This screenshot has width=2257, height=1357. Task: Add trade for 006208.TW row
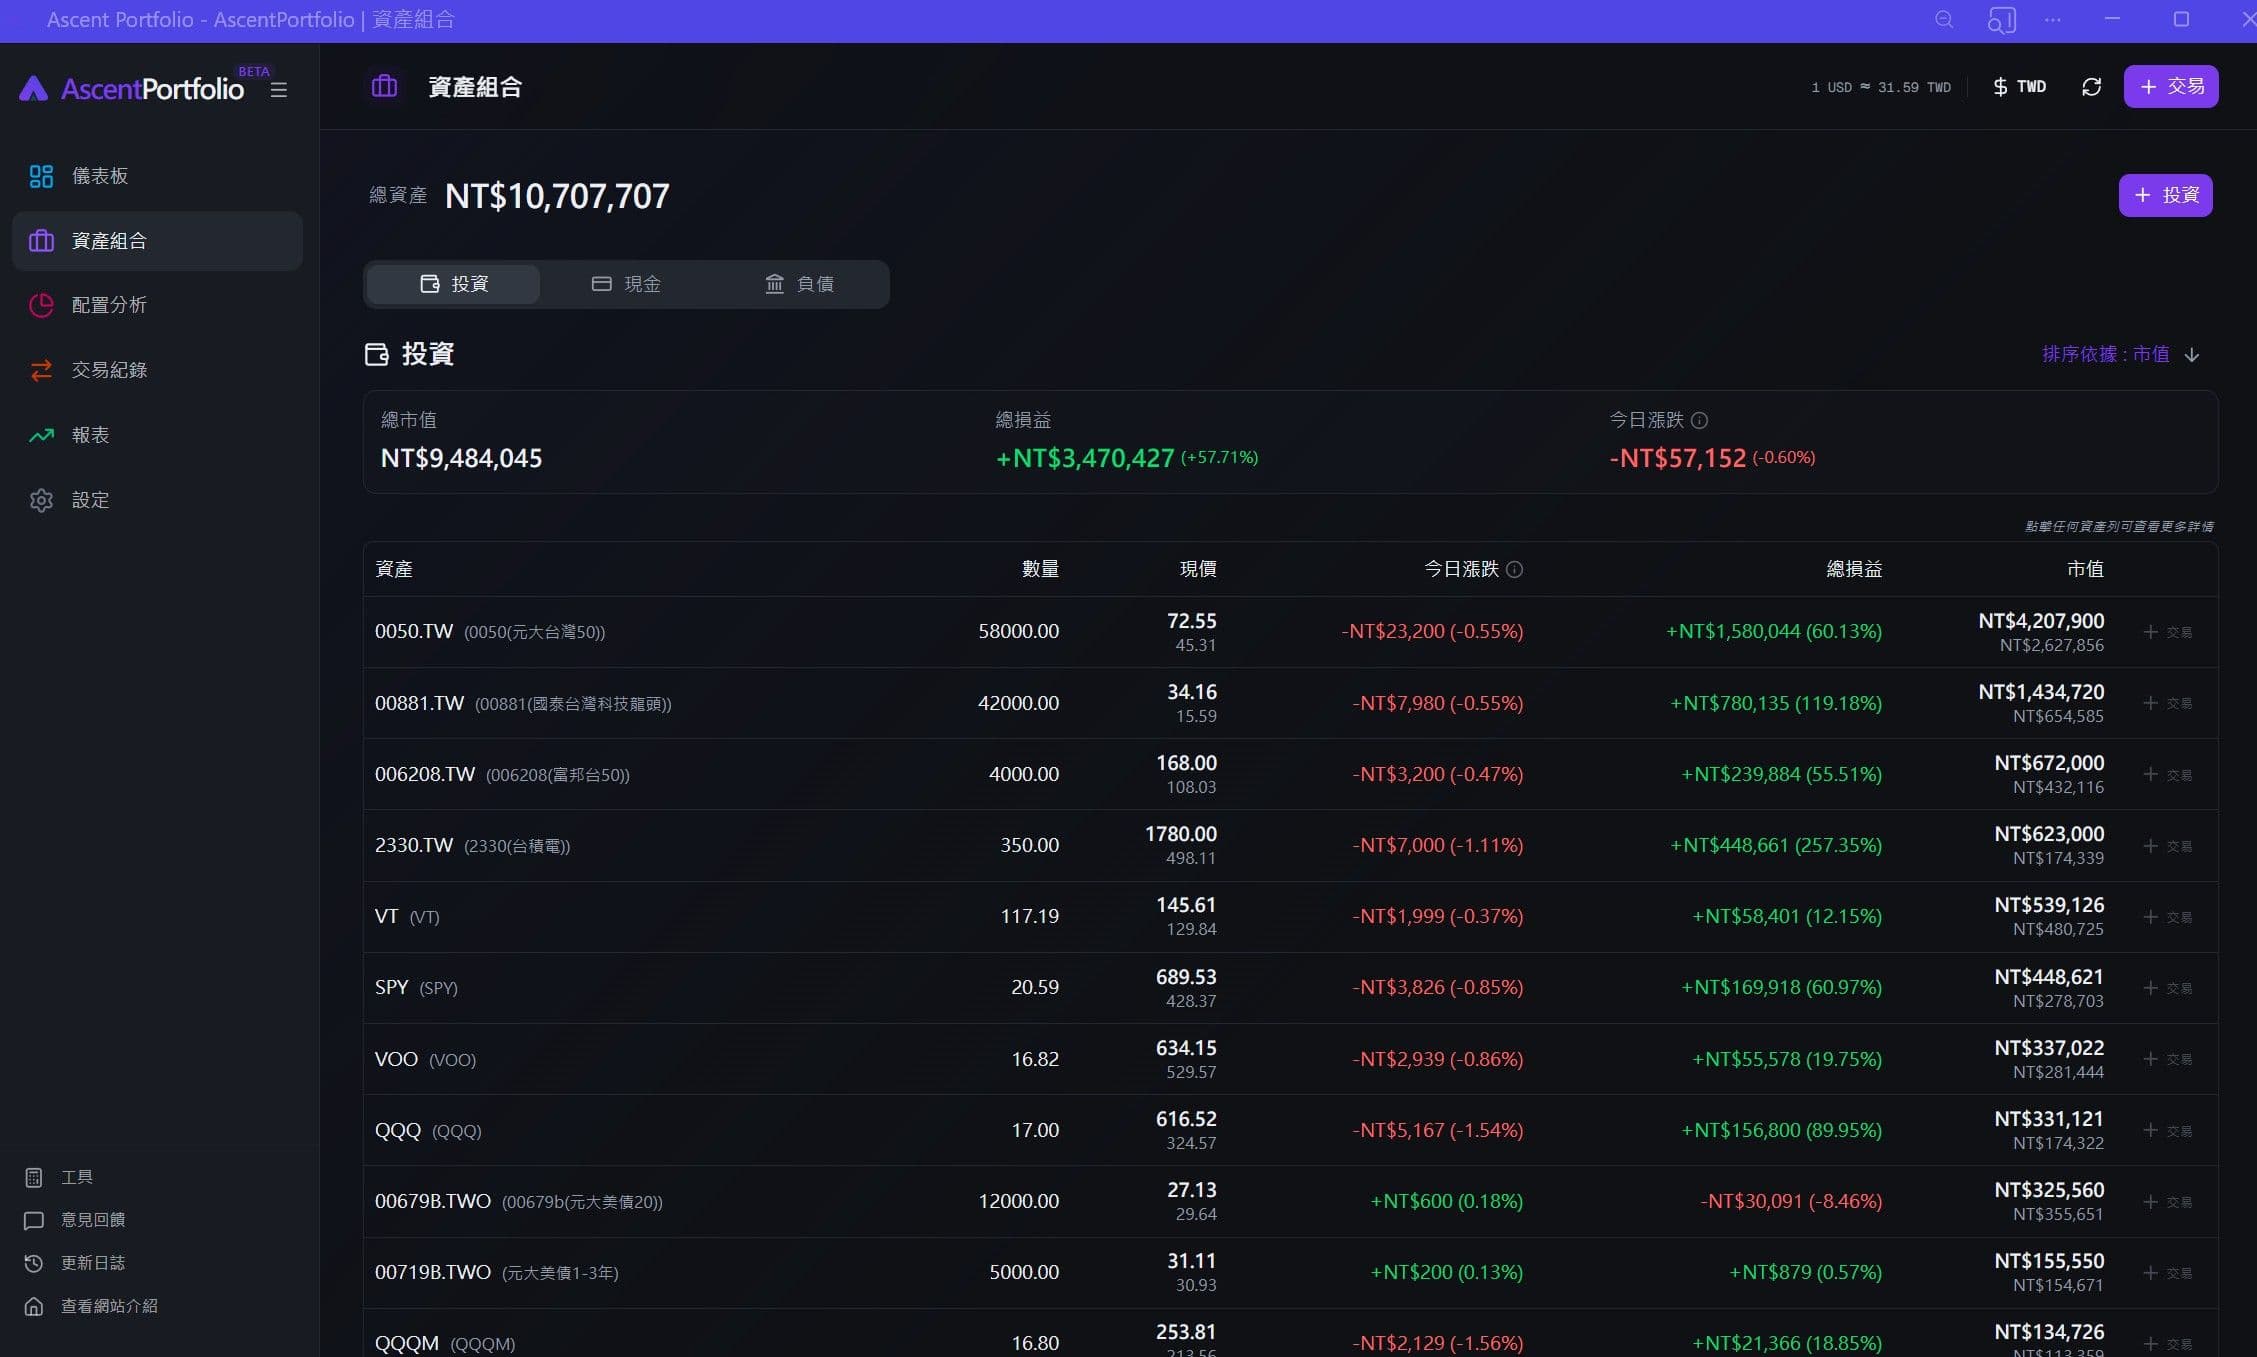[2167, 774]
